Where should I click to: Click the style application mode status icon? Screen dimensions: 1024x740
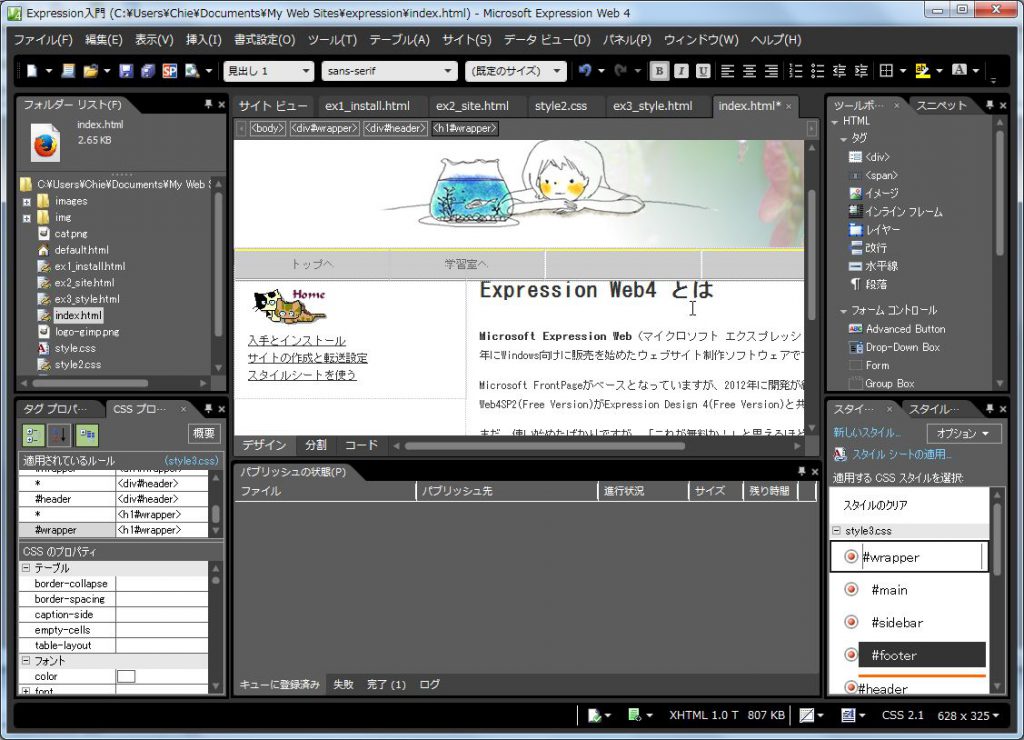[x=848, y=716]
